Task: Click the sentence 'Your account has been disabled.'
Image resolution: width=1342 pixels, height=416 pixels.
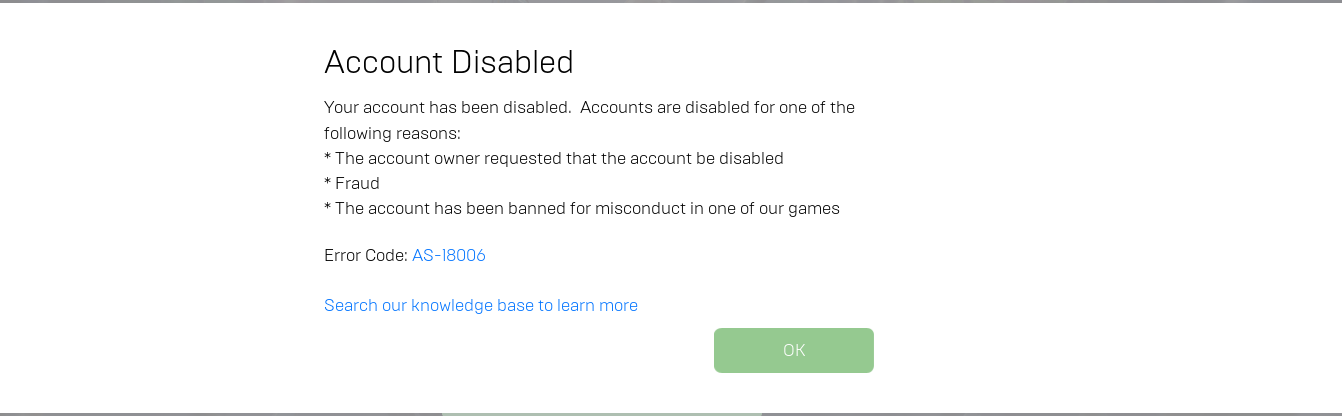Action: pos(447,107)
